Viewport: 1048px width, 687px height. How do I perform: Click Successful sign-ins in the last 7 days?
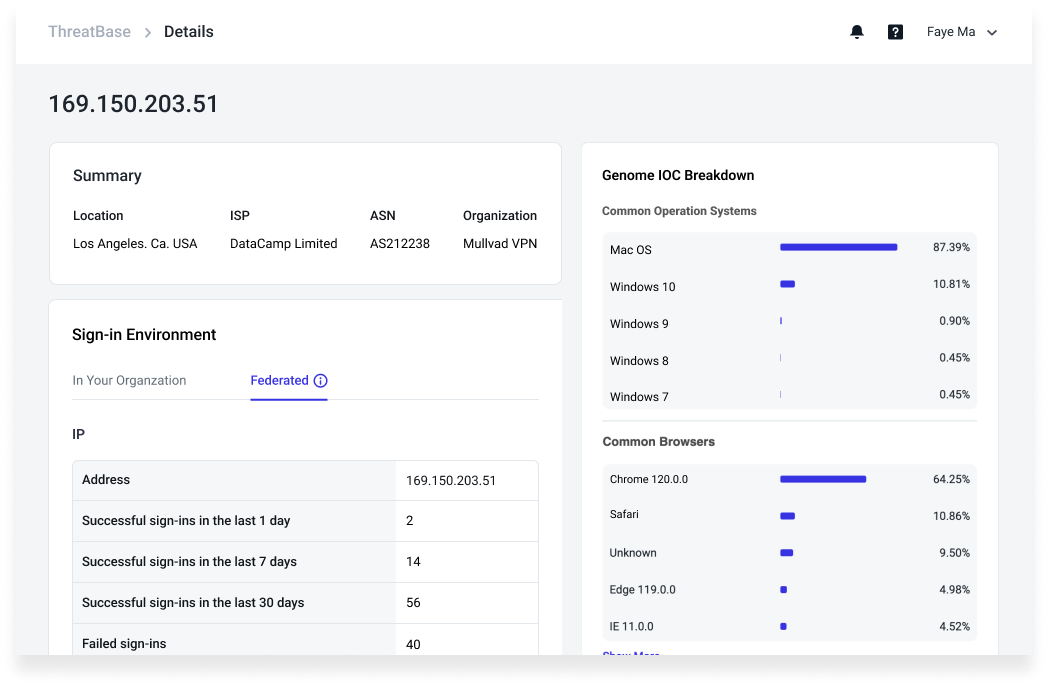(189, 561)
